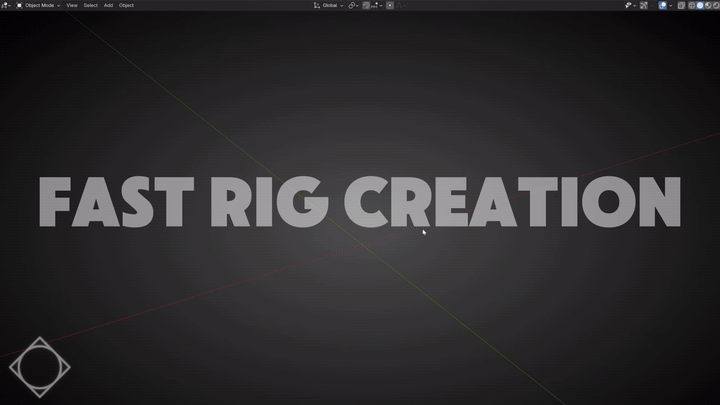
Task: Switch to solid viewport shading
Action: click(x=700, y=6)
